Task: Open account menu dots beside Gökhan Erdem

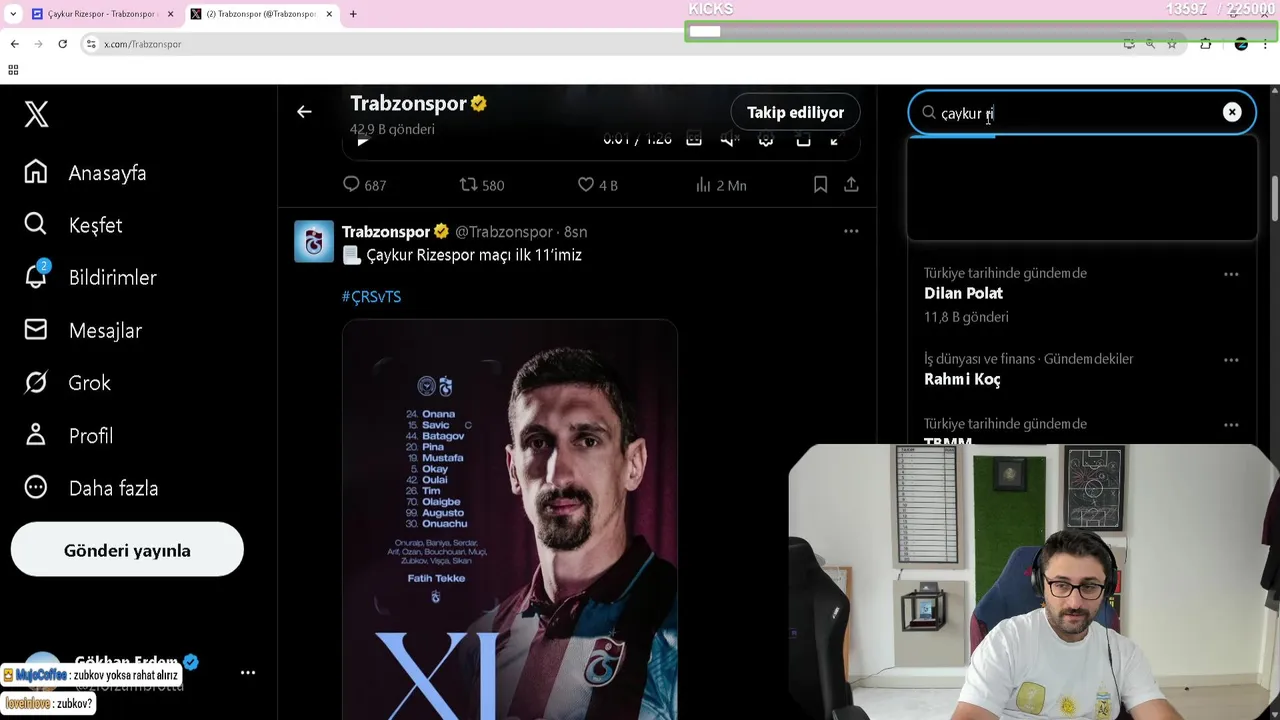Action: tap(248, 673)
